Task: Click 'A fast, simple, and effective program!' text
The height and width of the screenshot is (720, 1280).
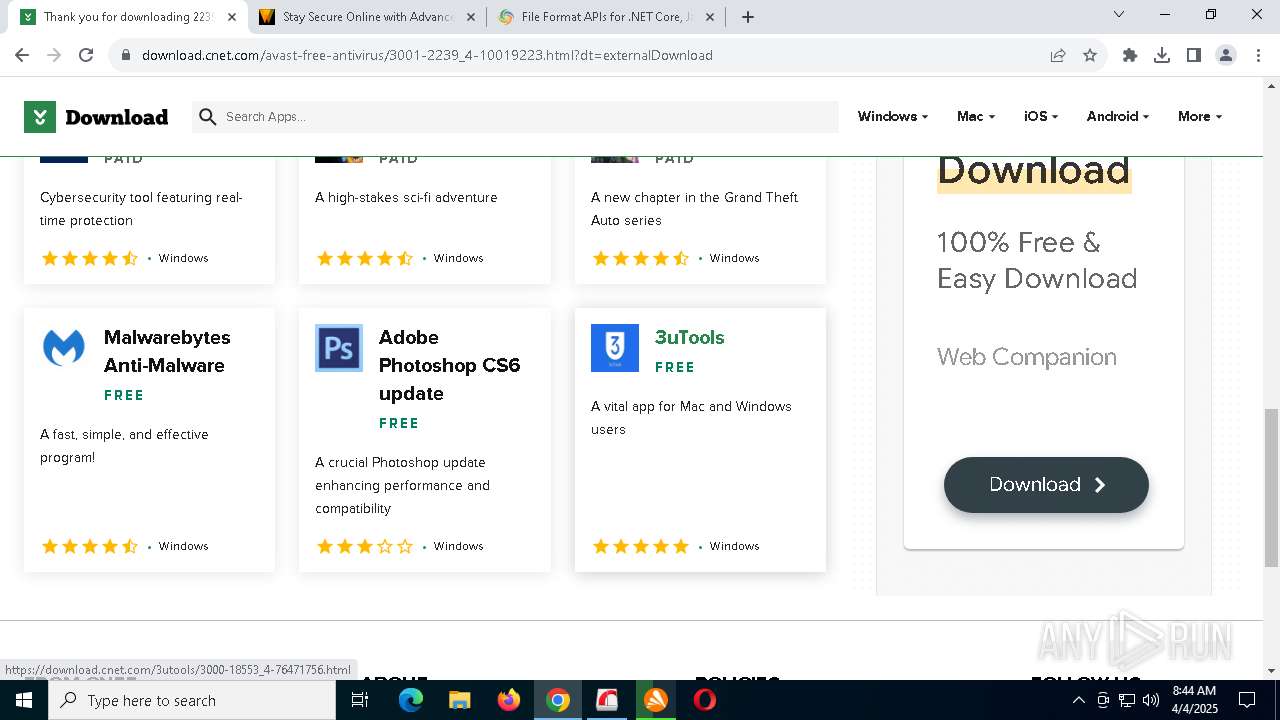Action: tap(124, 446)
